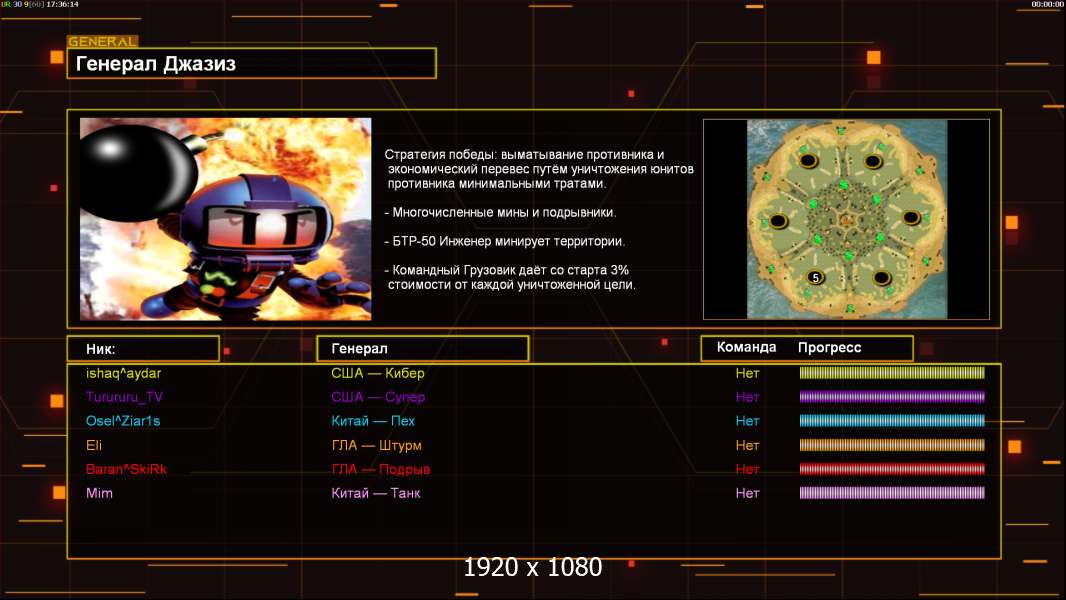This screenshot has width=1066, height=600.
Task: Open Китай — Пех general selection
Action: pyautogui.click(x=373, y=421)
